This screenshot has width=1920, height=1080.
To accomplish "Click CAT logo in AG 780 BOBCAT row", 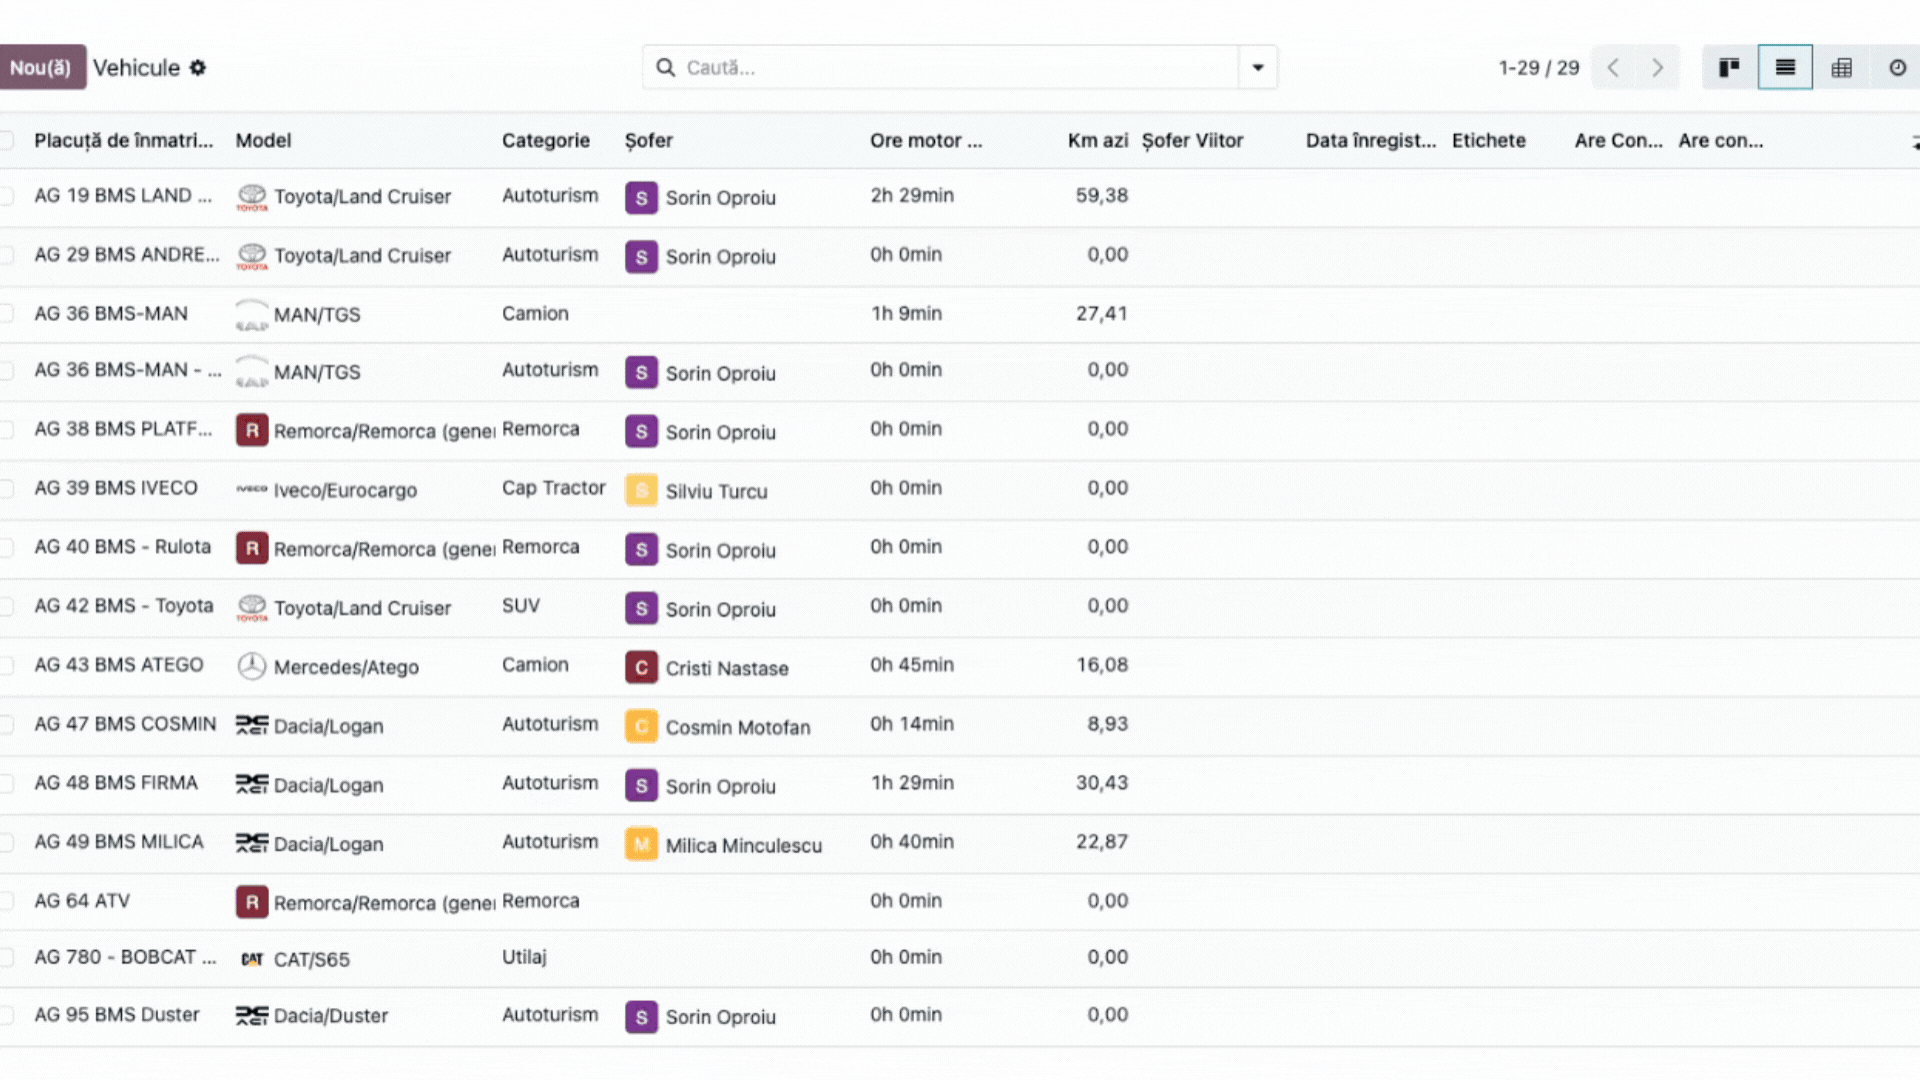I will click(x=252, y=959).
